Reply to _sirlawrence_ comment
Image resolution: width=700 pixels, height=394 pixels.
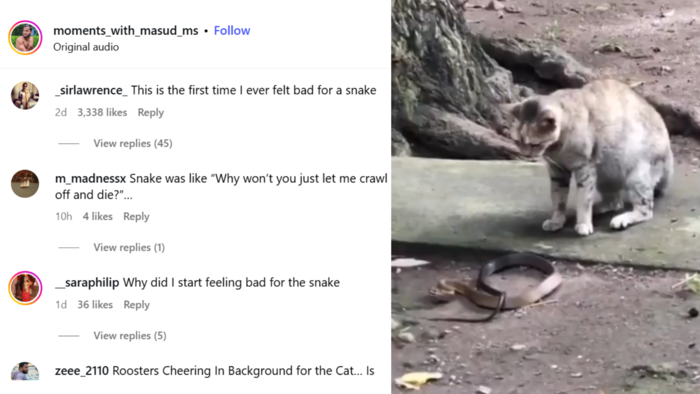click(x=150, y=112)
